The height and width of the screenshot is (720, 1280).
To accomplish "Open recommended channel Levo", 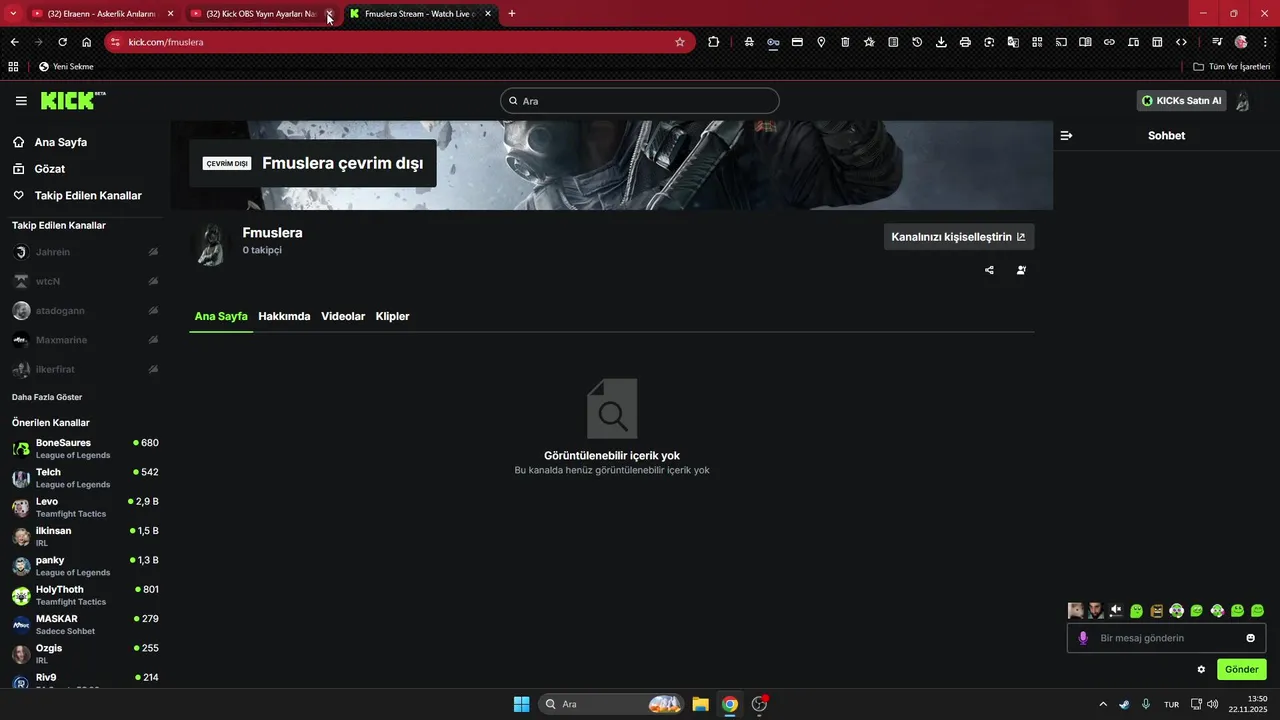I will (x=85, y=507).
